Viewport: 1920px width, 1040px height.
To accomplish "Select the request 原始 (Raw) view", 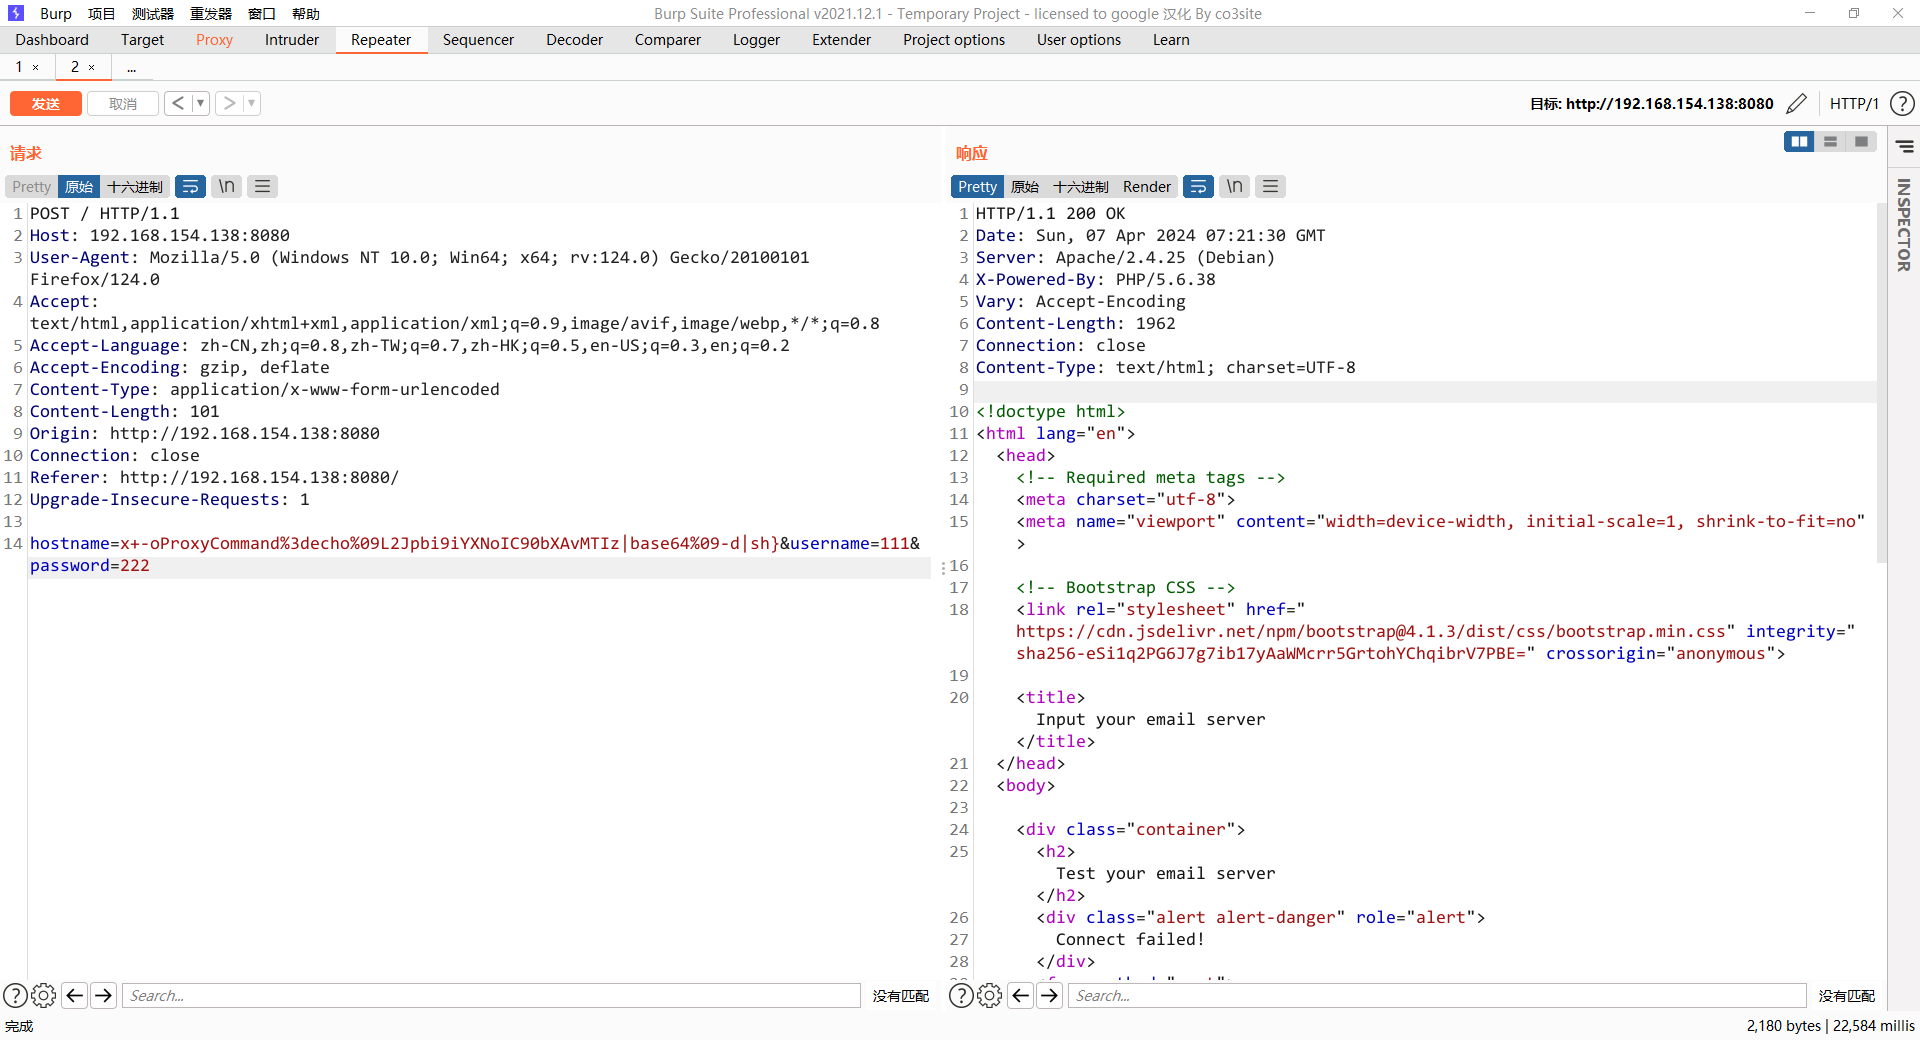I will [x=79, y=187].
